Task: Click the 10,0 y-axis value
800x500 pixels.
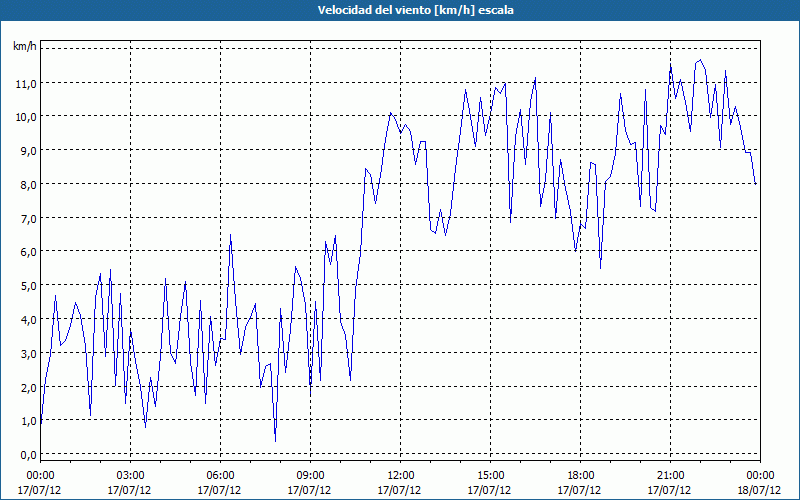Action: (26, 117)
